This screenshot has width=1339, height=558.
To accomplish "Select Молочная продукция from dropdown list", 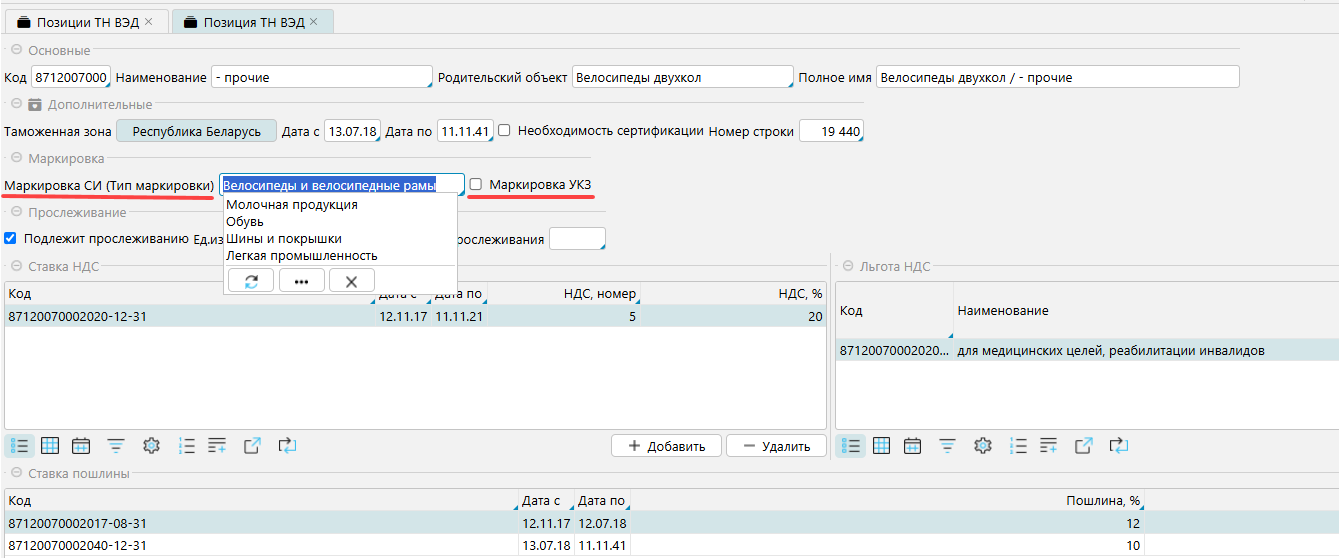I will click(291, 205).
